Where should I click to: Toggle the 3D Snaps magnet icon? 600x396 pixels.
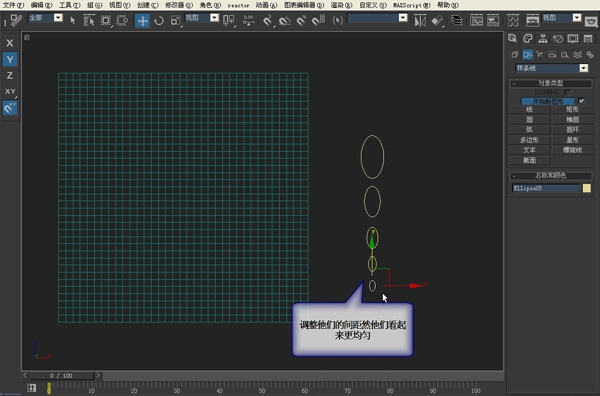(x=267, y=20)
